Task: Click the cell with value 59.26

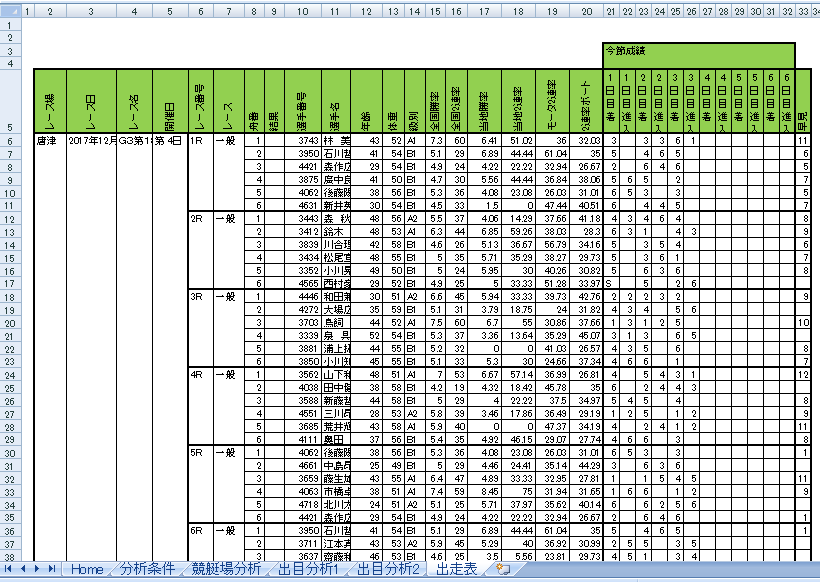Action: [518, 232]
